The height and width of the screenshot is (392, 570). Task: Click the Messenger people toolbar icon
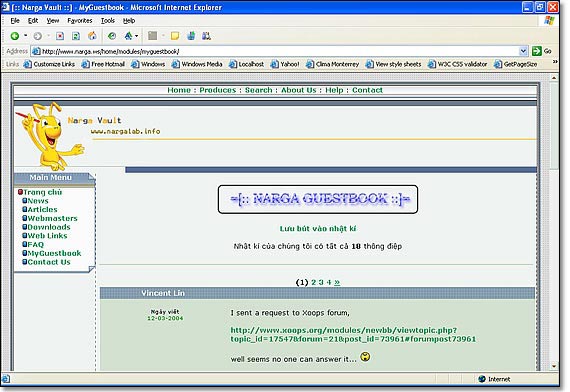[206, 36]
